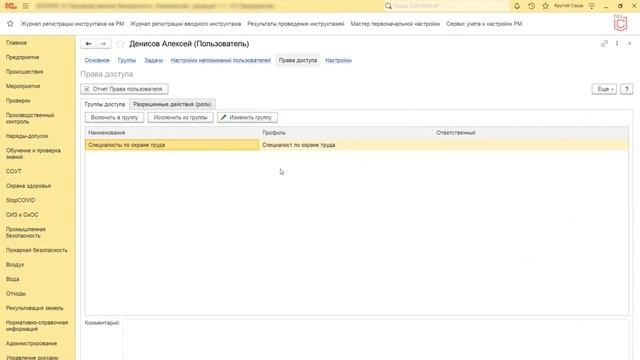This screenshot has height=360, width=640.
Task: Open Охрана здоровья section
Action: (28, 186)
